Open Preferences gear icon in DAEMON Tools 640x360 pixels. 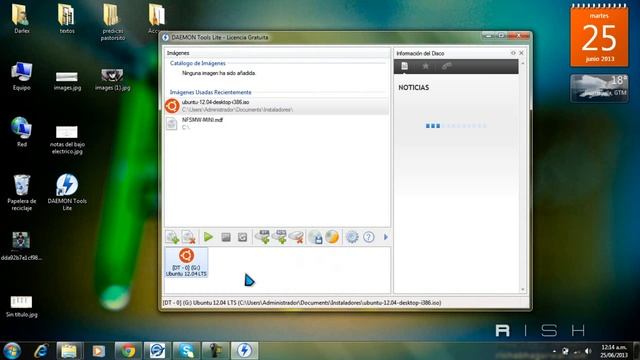(x=352, y=237)
